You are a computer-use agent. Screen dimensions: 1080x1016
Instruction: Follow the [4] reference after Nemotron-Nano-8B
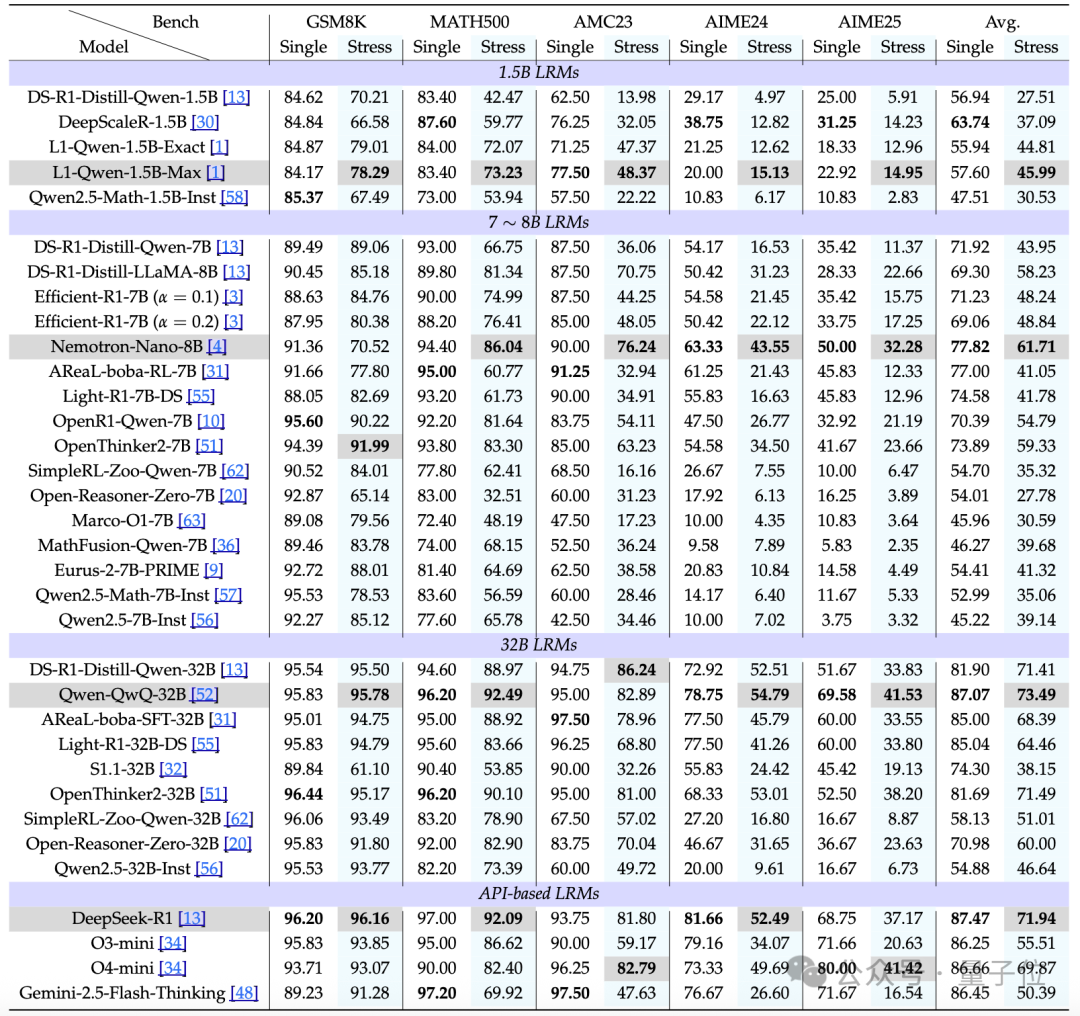(x=217, y=346)
